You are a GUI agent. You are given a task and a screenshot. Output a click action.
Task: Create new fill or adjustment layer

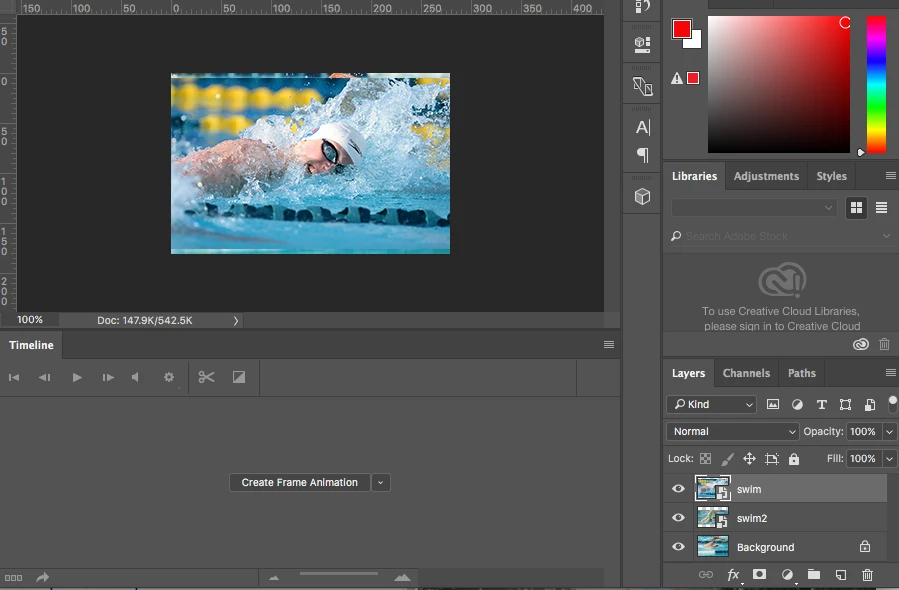[x=787, y=575]
